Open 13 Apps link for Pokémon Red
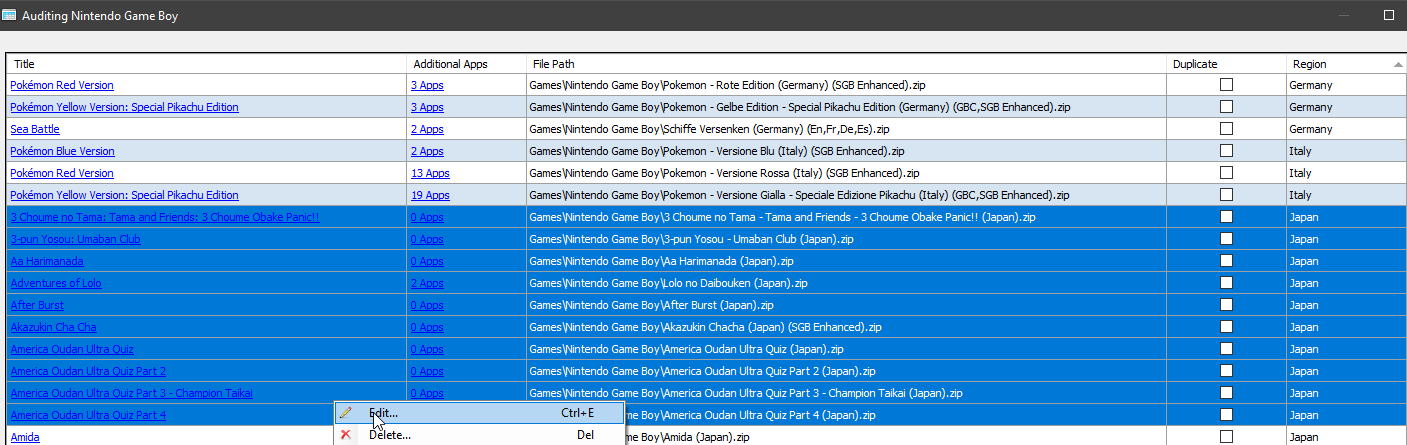This screenshot has height=445, width=1407. pos(430,173)
